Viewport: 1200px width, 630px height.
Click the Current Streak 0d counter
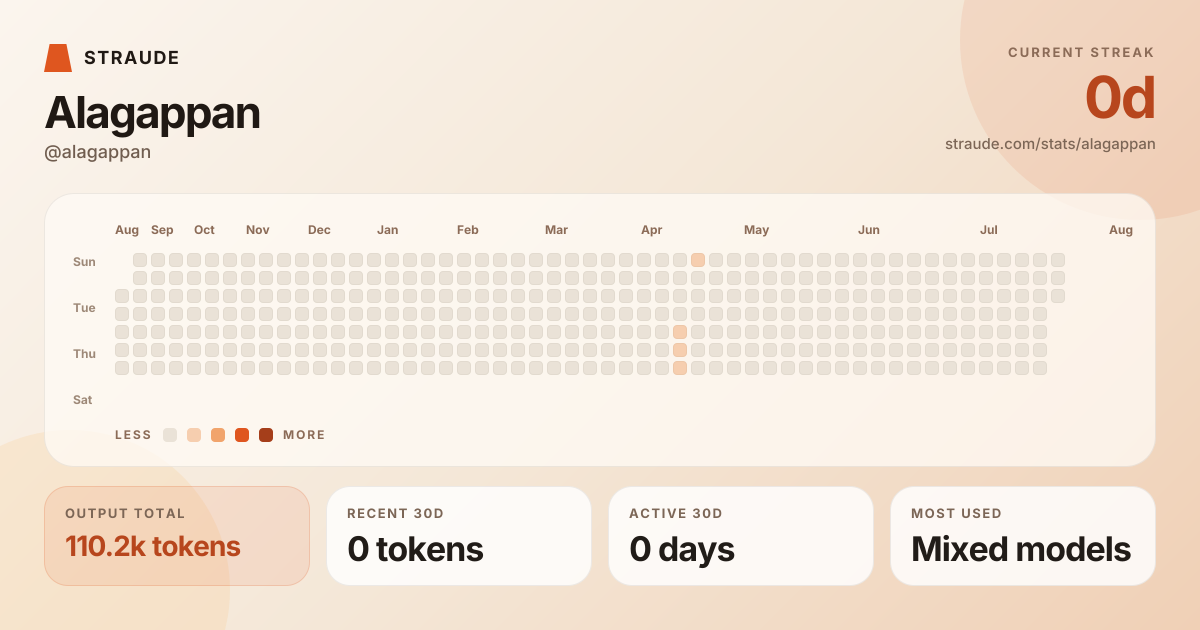pyautogui.click(x=1120, y=98)
